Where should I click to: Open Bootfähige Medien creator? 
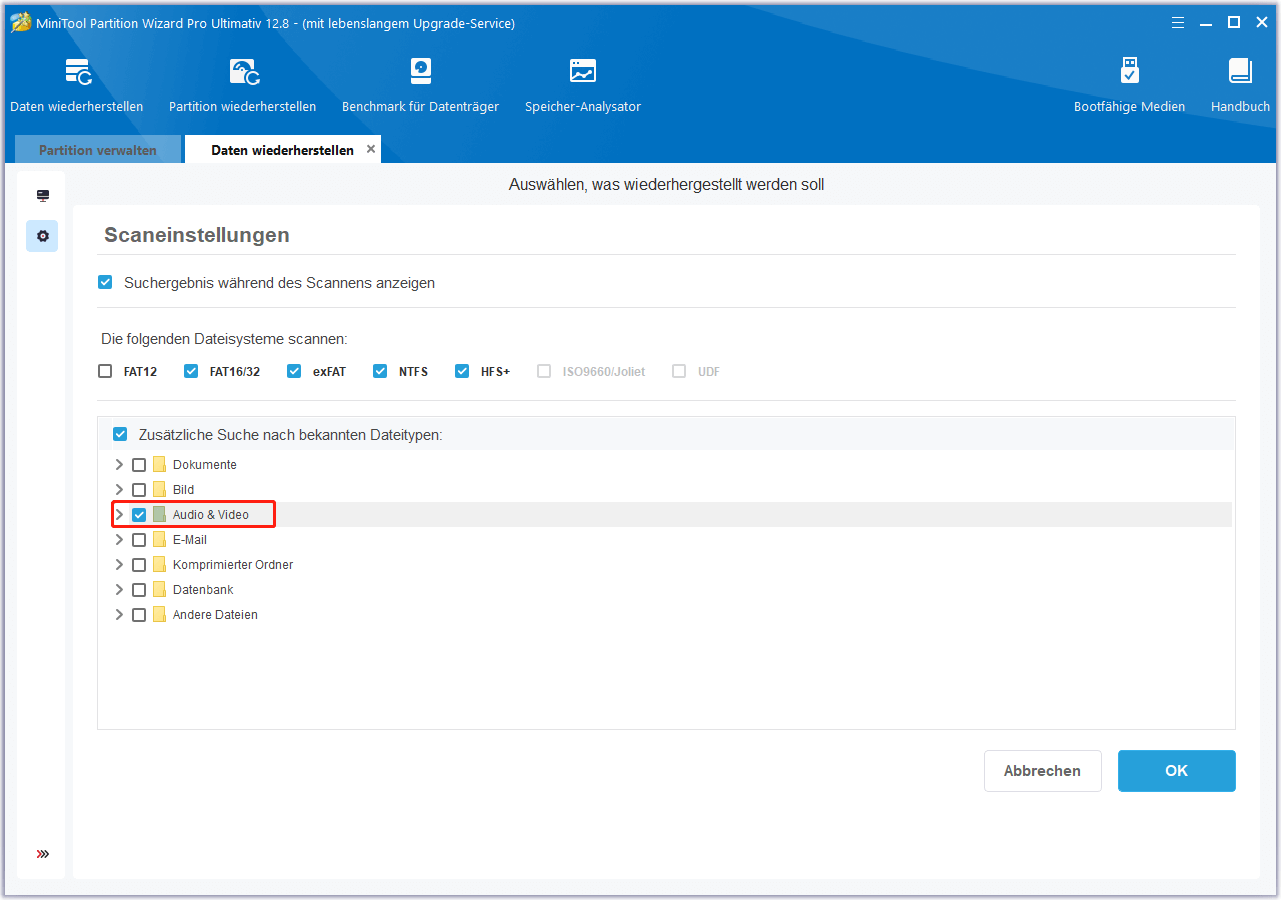point(1129,85)
